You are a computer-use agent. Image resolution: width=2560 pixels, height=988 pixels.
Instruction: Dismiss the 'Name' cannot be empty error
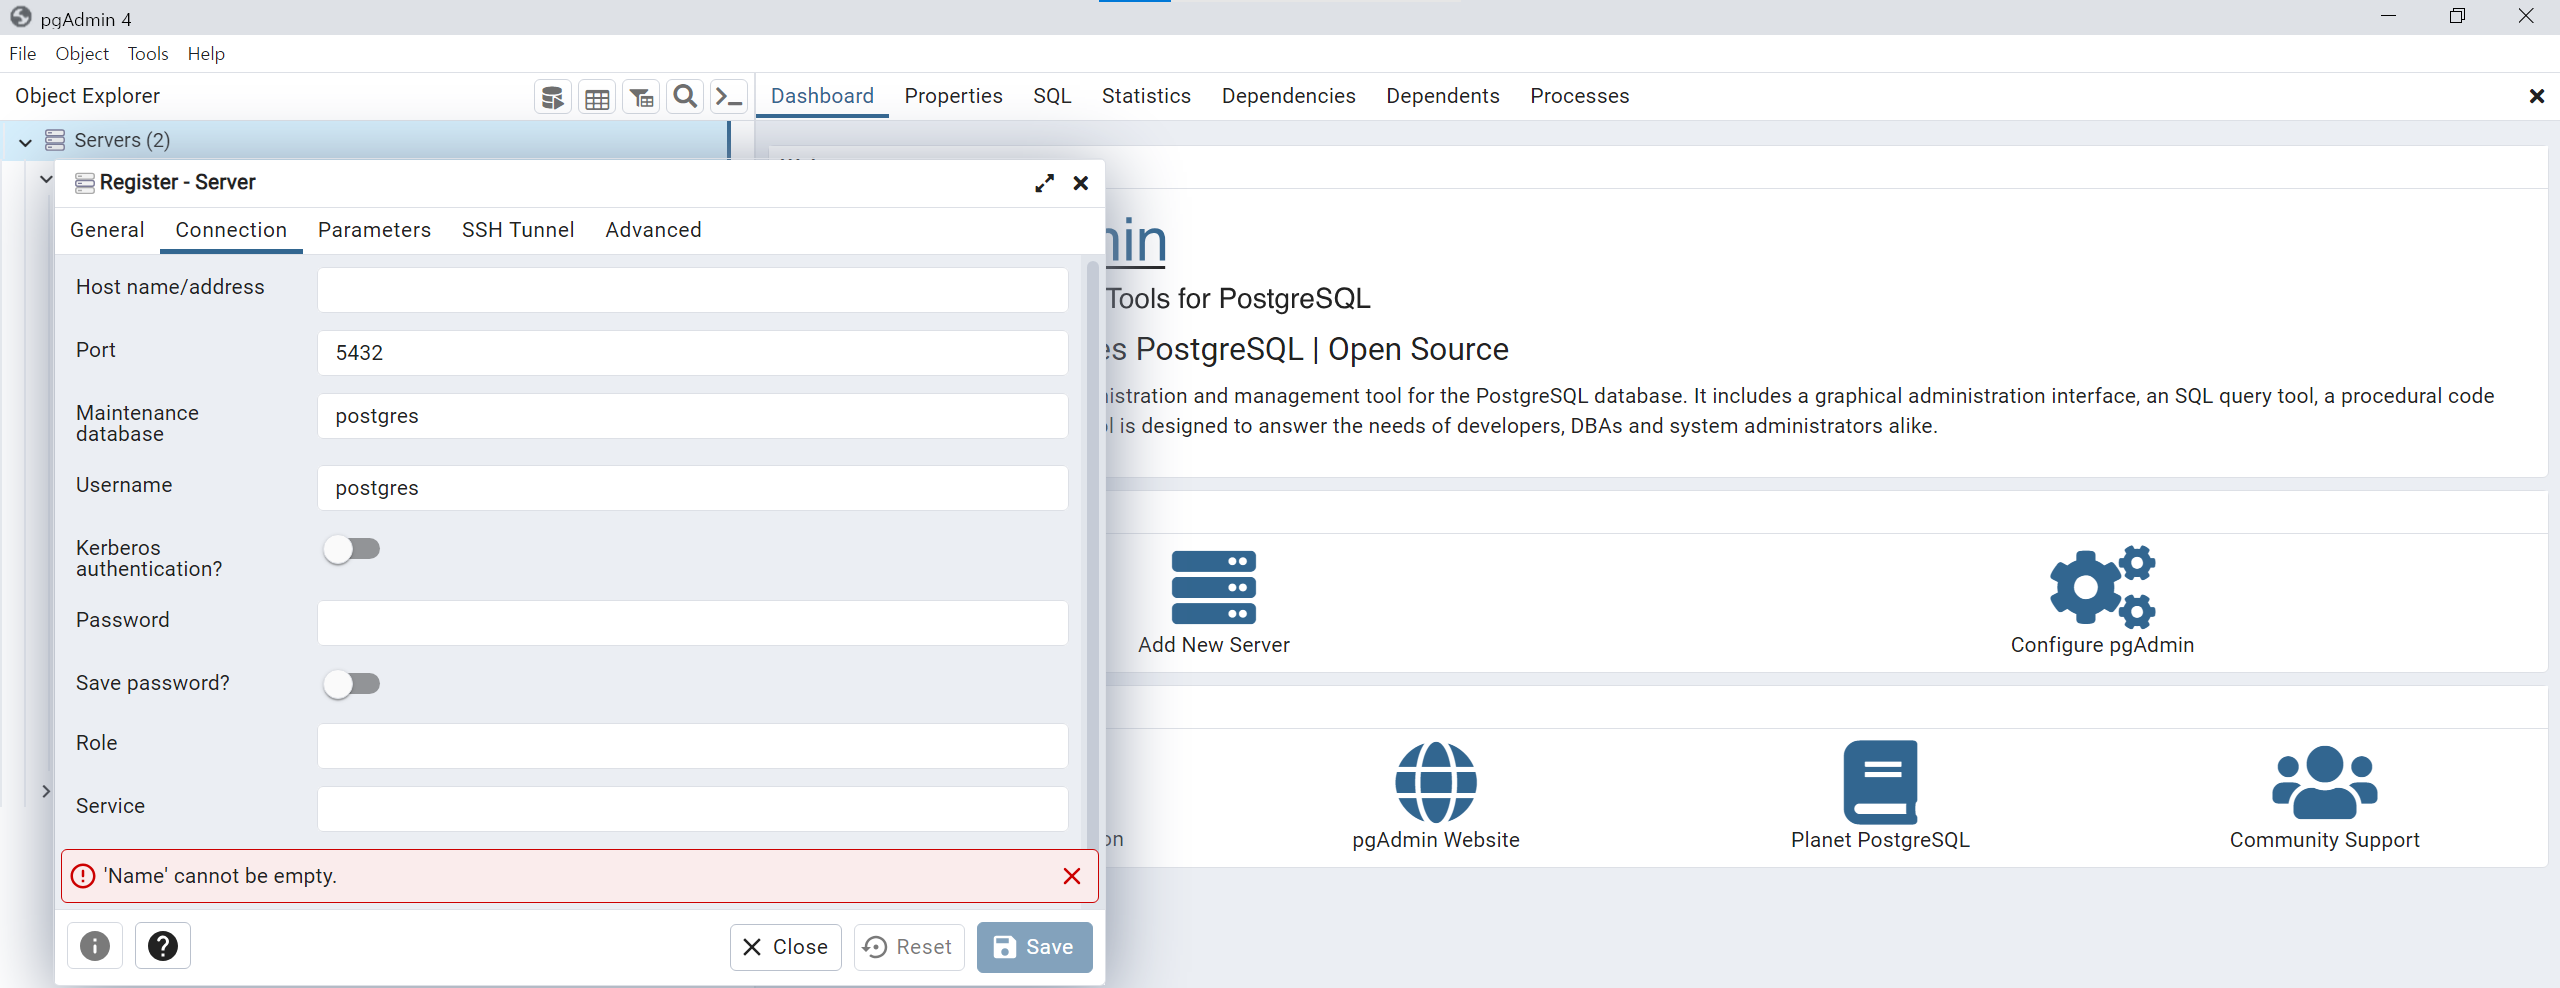[1072, 876]
